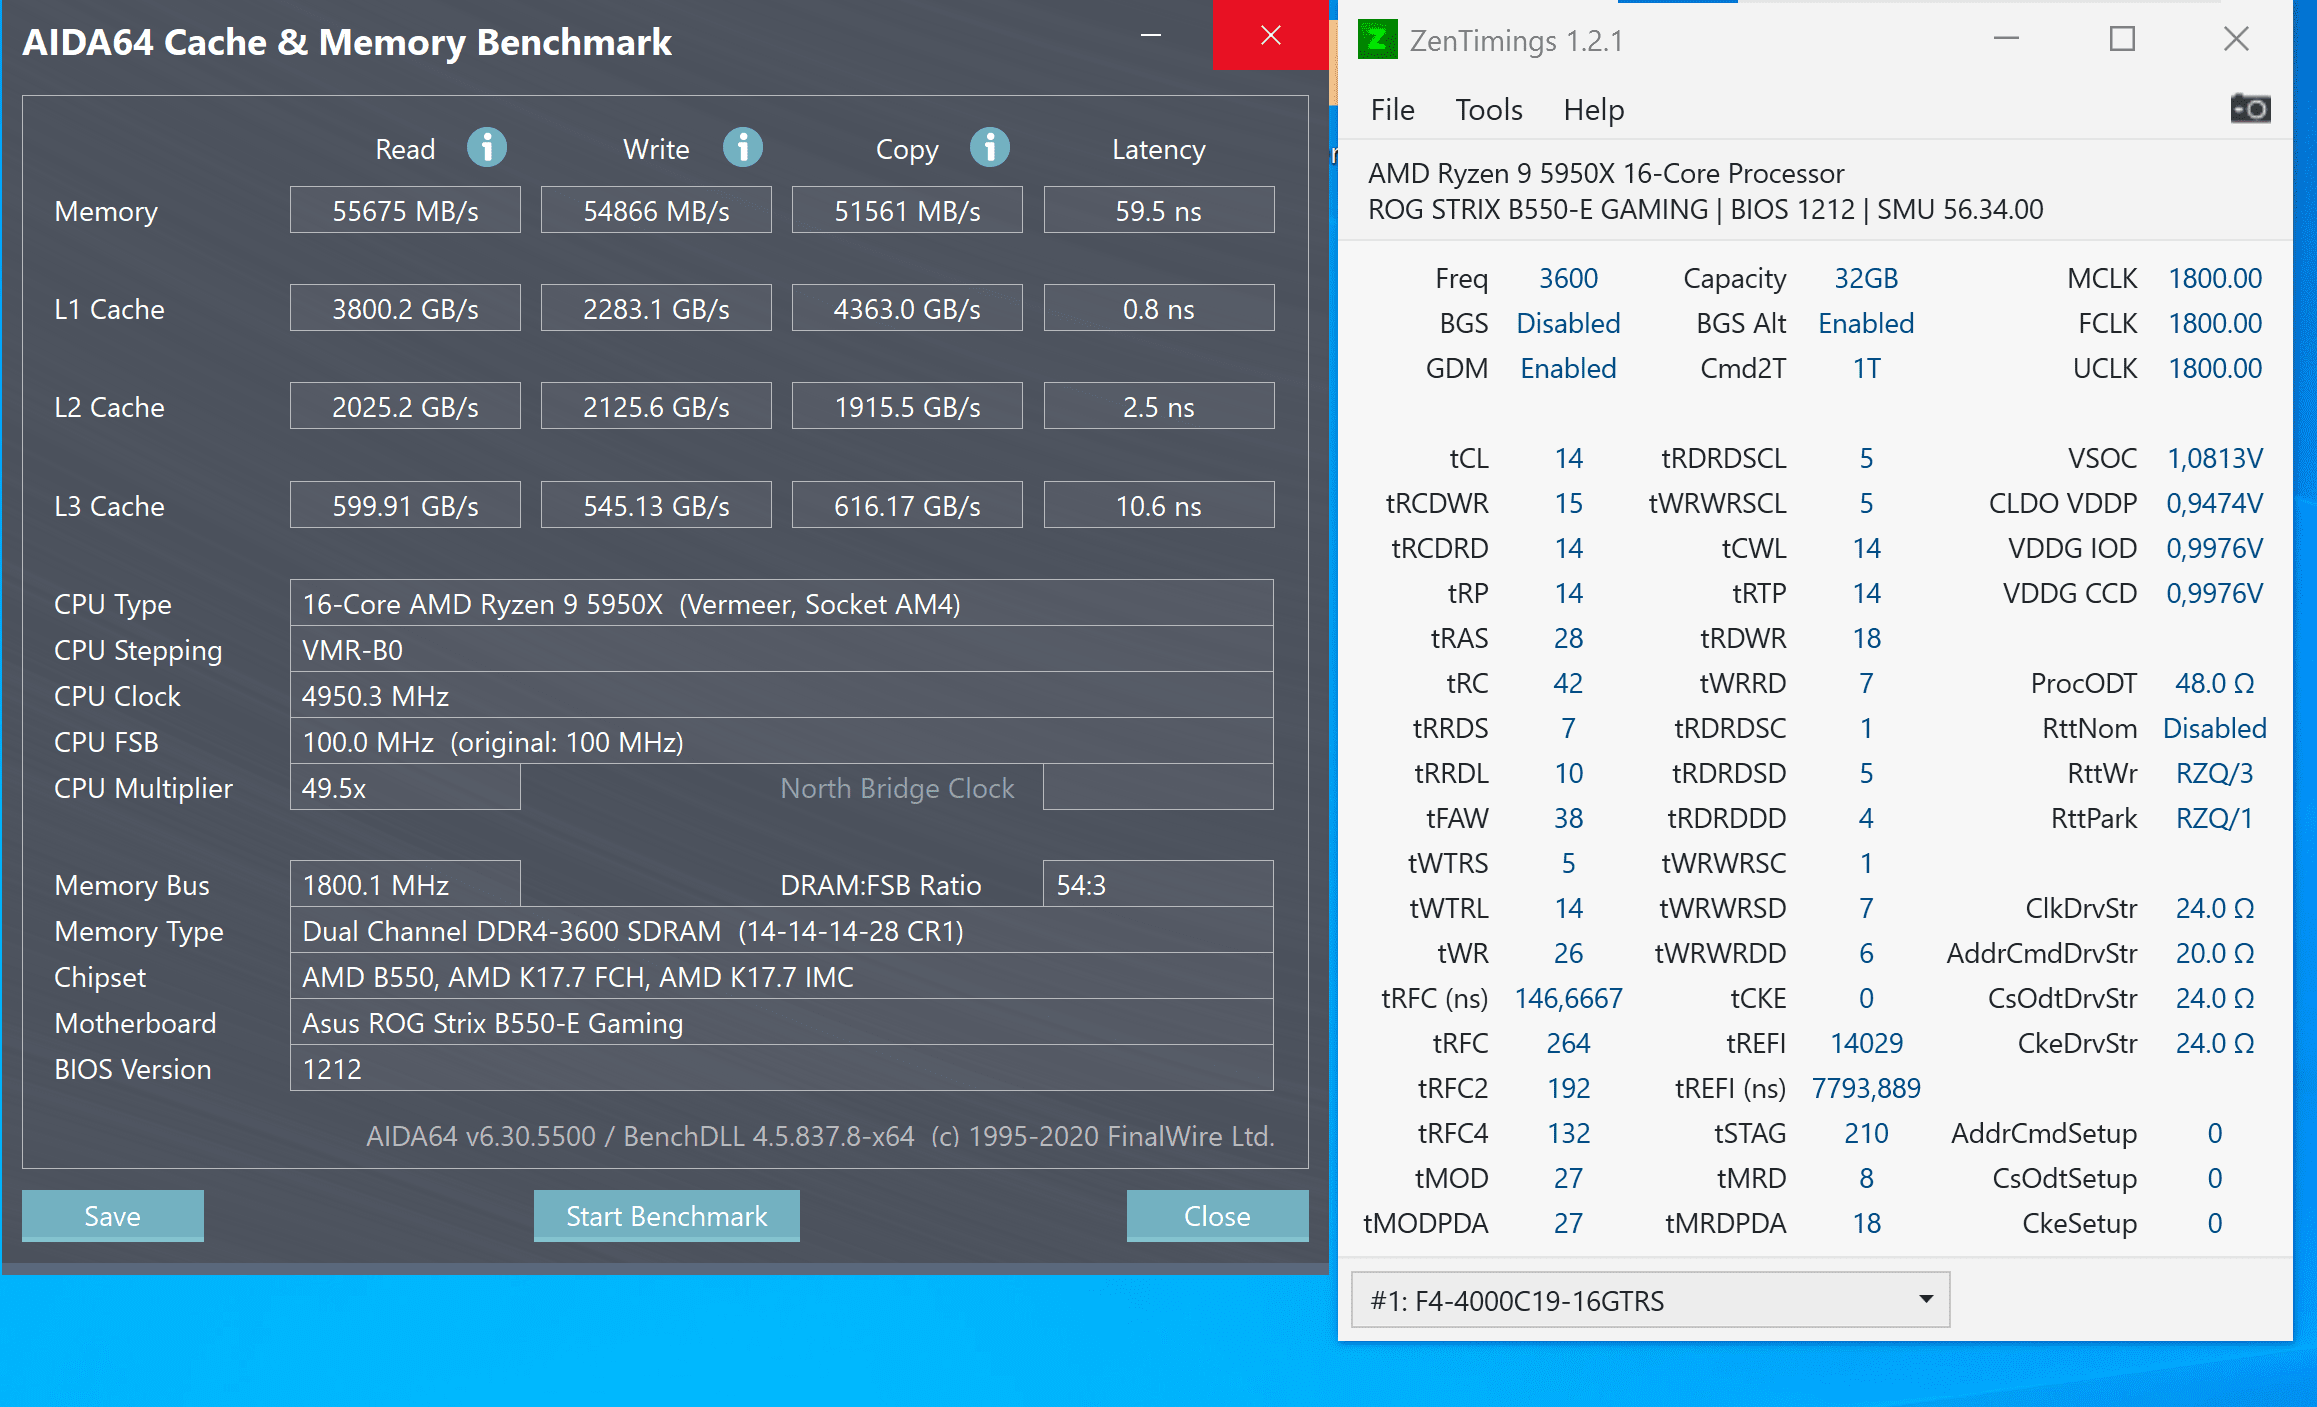Viewport: 2317px width, 1407px height.
Task: Click the Close button at AIDA64 bottom
Action: click(1217, 1216)
